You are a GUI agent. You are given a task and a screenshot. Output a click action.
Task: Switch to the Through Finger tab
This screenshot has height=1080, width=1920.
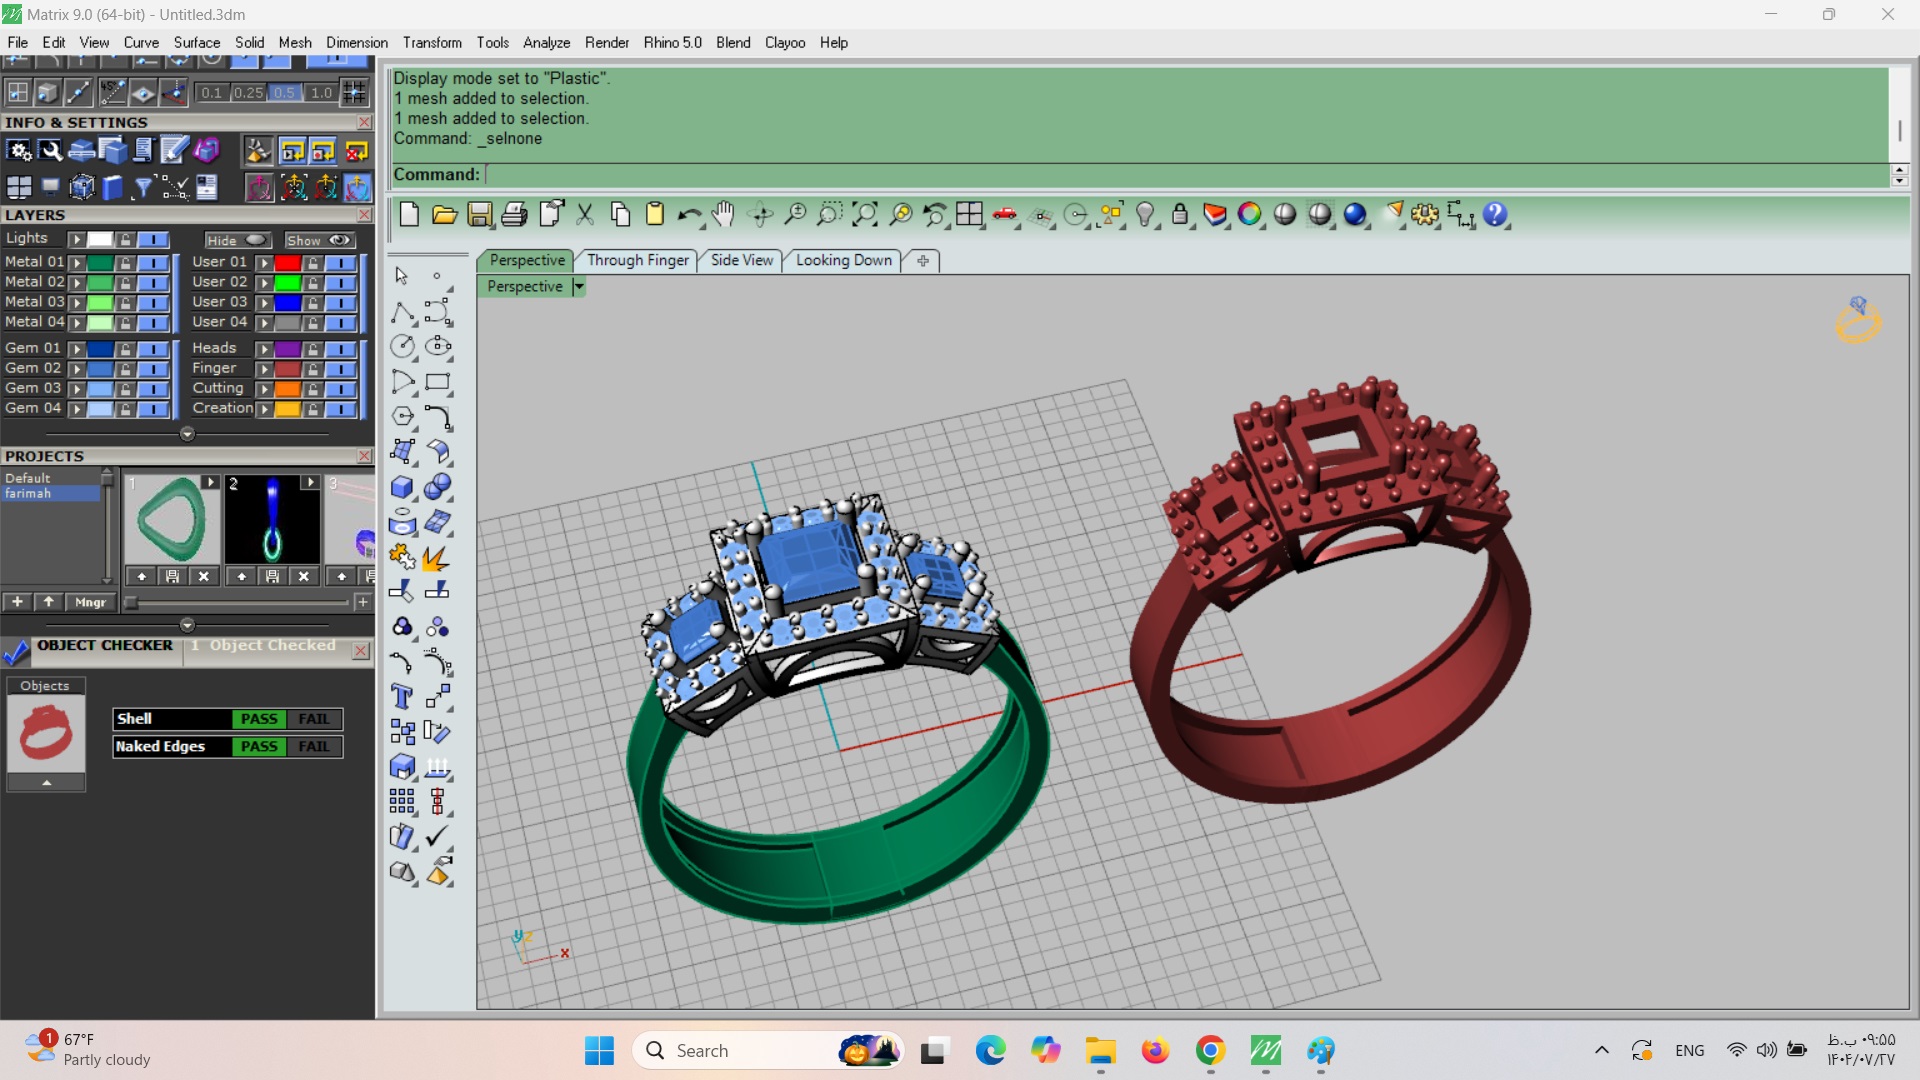(x=637, y=260)
